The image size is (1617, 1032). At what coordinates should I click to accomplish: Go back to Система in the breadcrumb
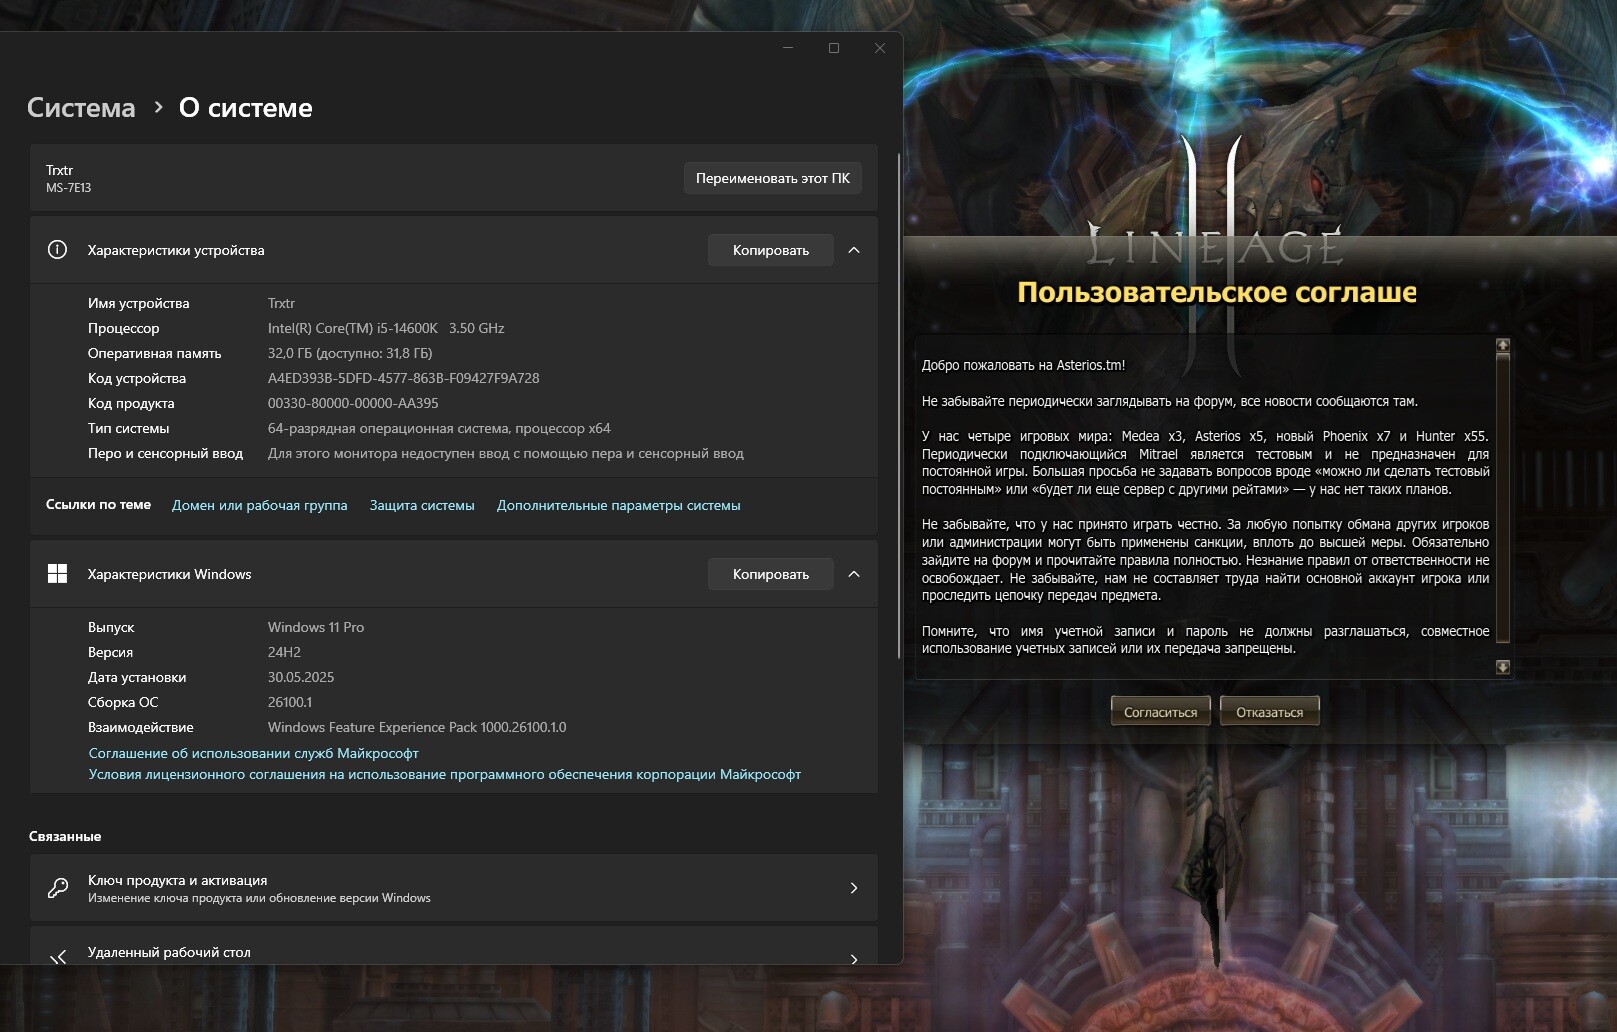pyautogui.click(x=81, y=108)
